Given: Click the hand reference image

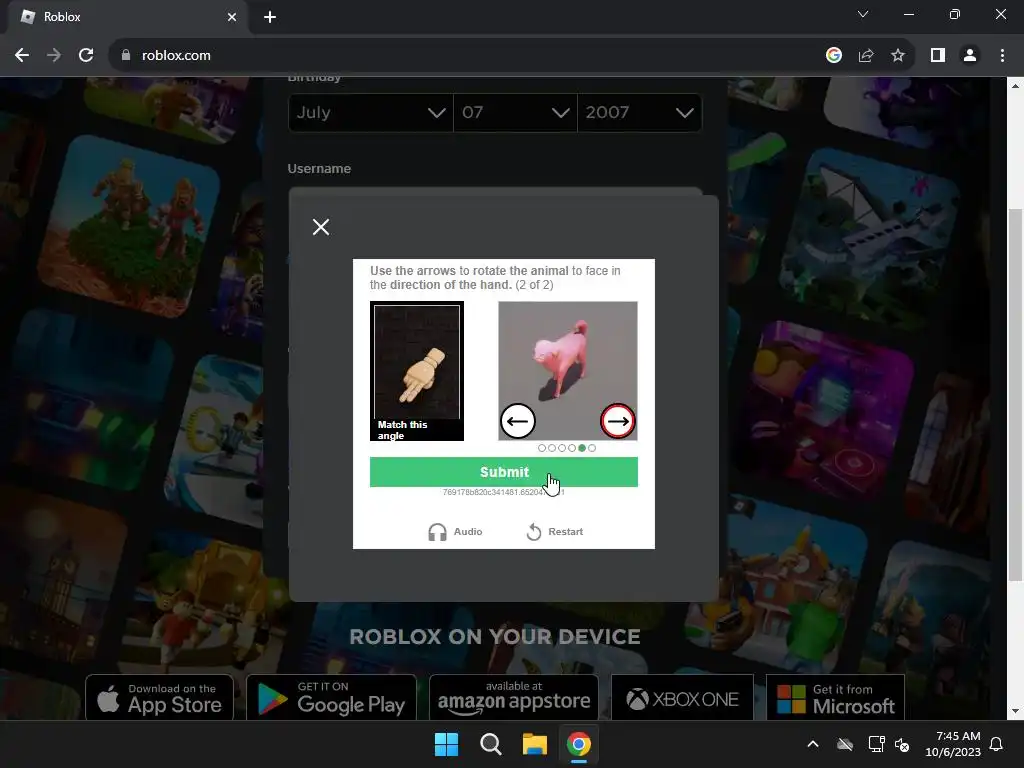Looking at the screenshot, I should pos(417,370).
